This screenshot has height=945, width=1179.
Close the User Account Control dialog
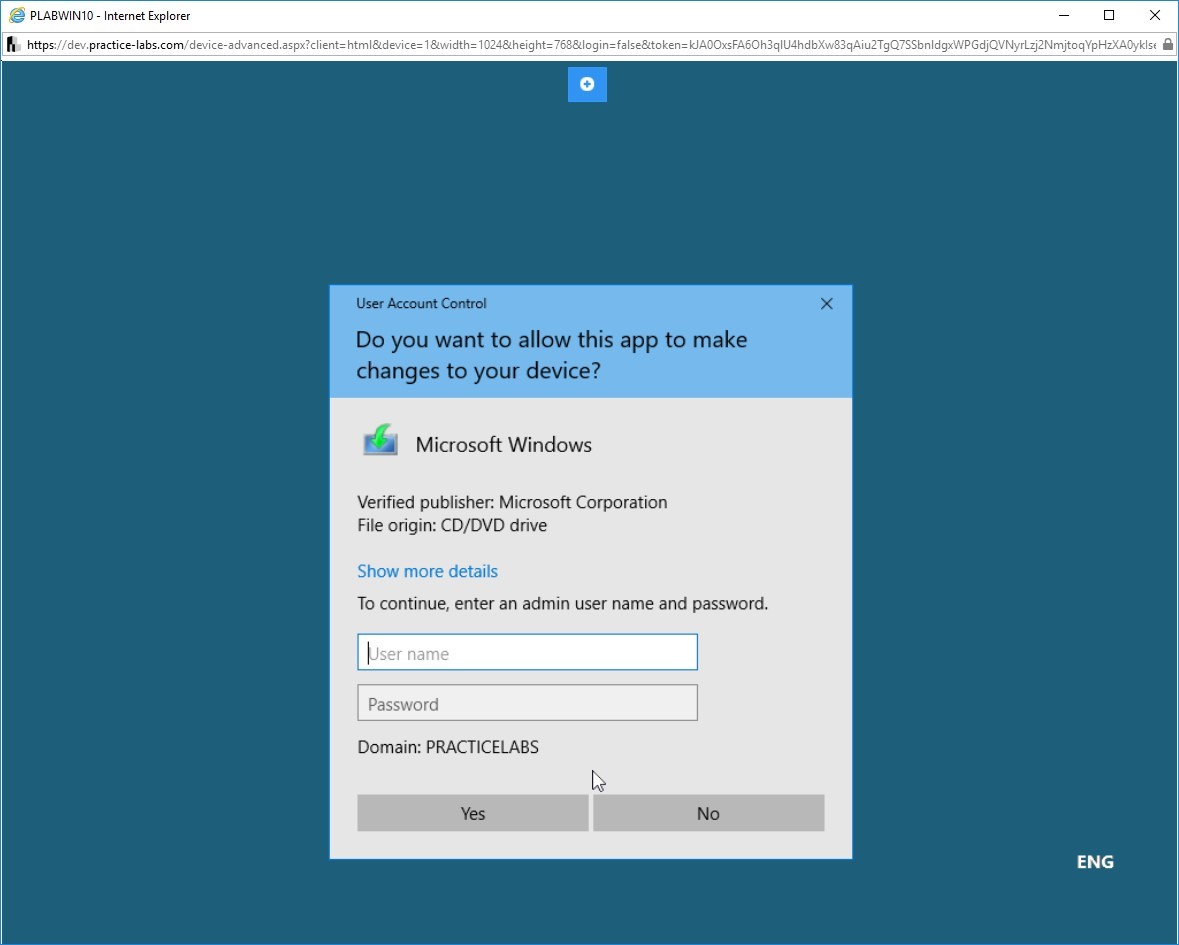(x=826, y=304)
